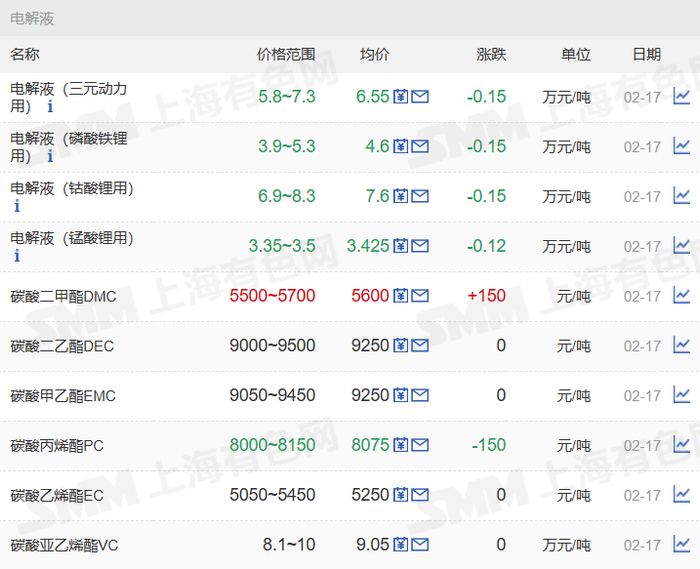Click mail icon in 碳酸甲乙酯EMC row
The image size is (700, 569).
420,395
